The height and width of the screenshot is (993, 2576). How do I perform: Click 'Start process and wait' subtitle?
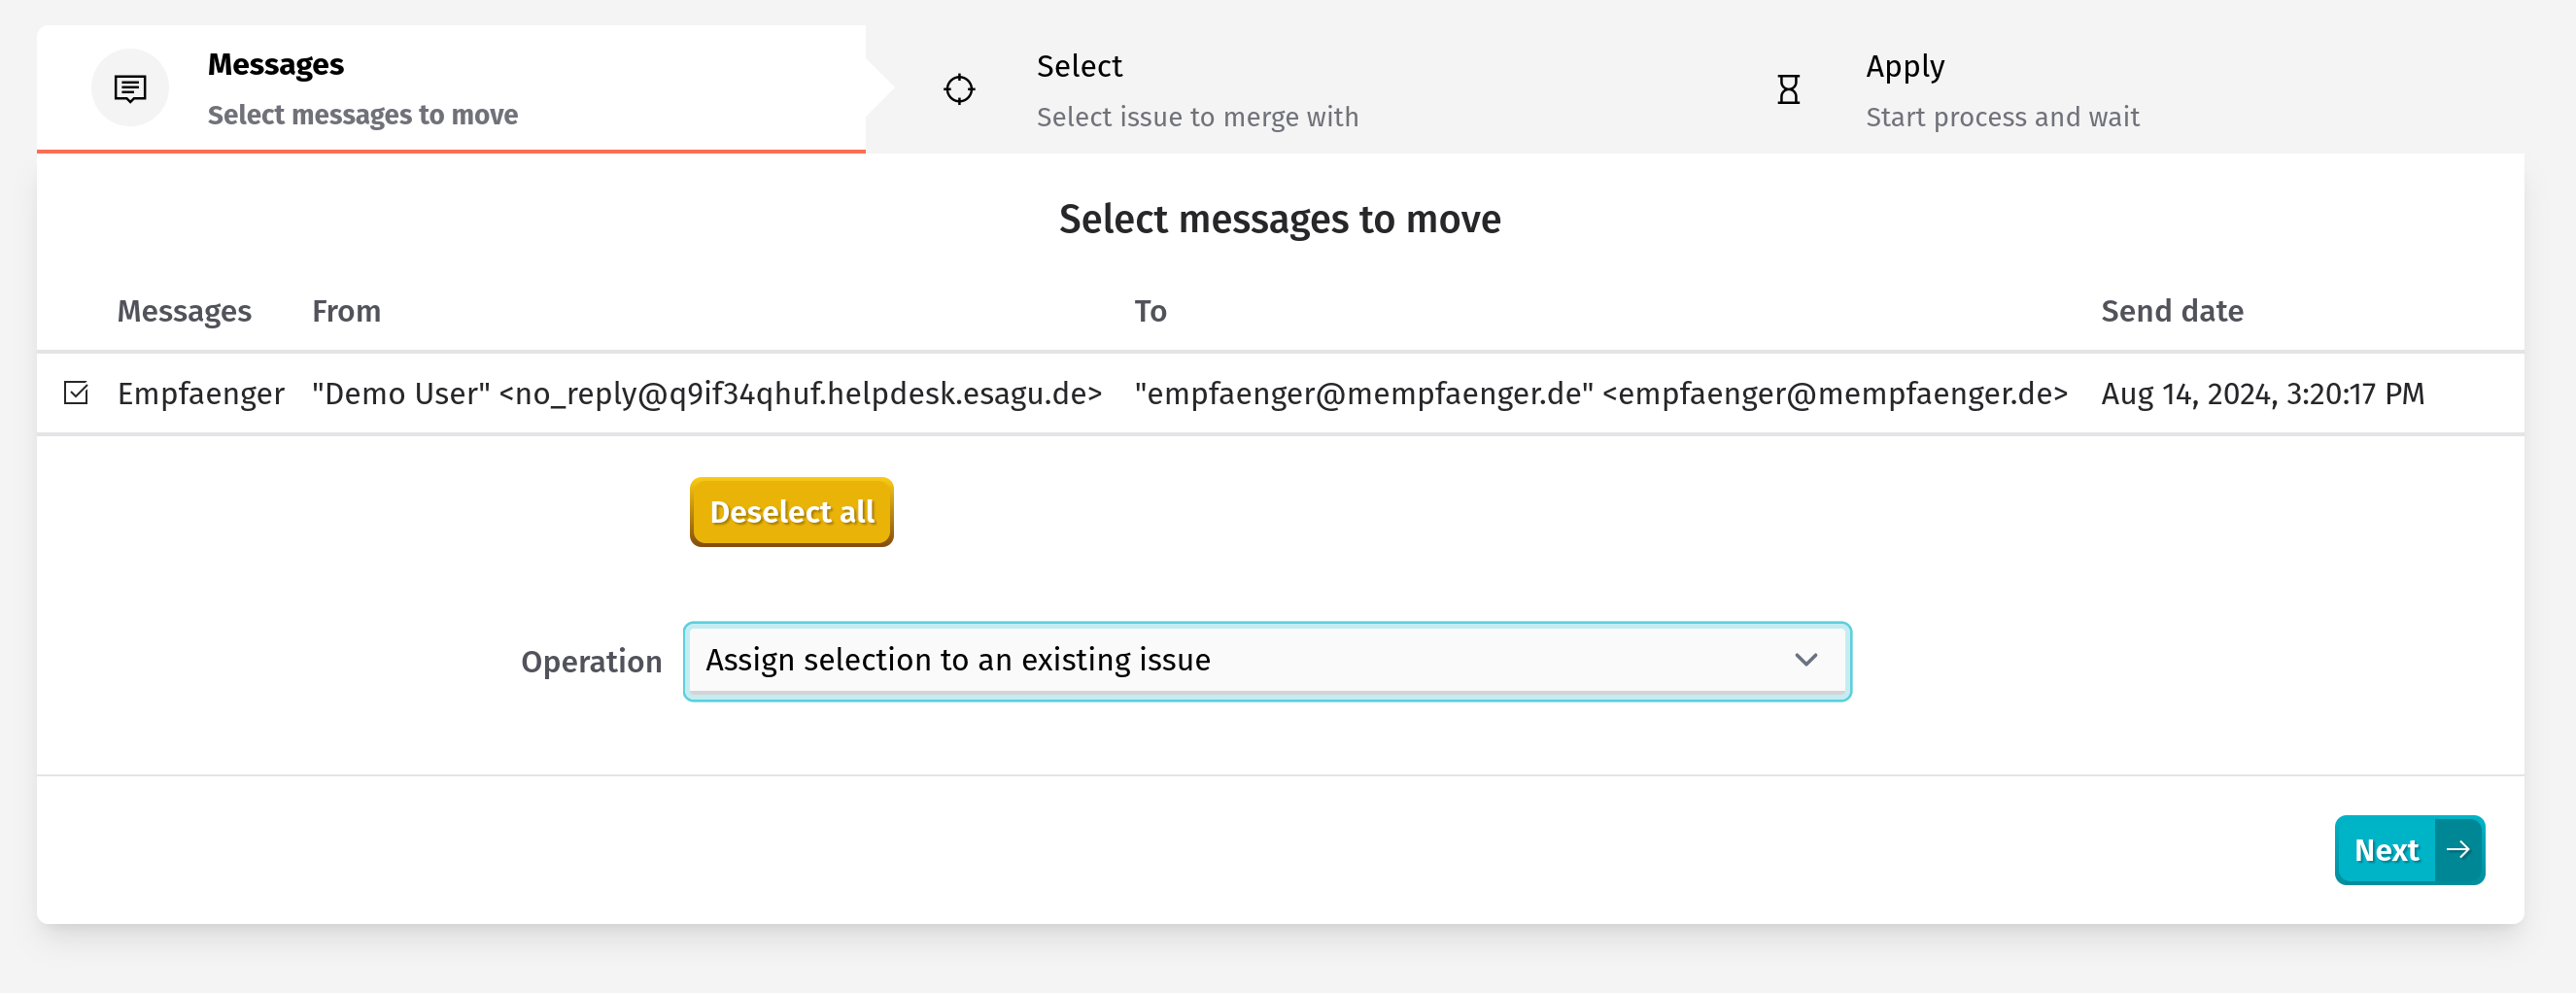[2002, 116]
